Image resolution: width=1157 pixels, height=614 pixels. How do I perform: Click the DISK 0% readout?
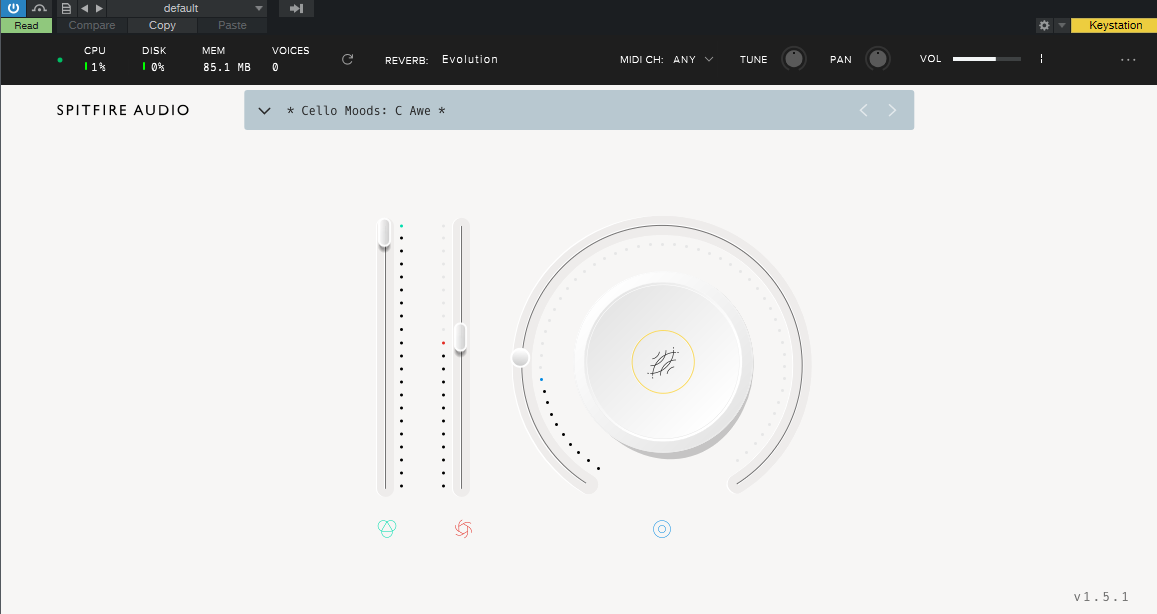[153, 59]
